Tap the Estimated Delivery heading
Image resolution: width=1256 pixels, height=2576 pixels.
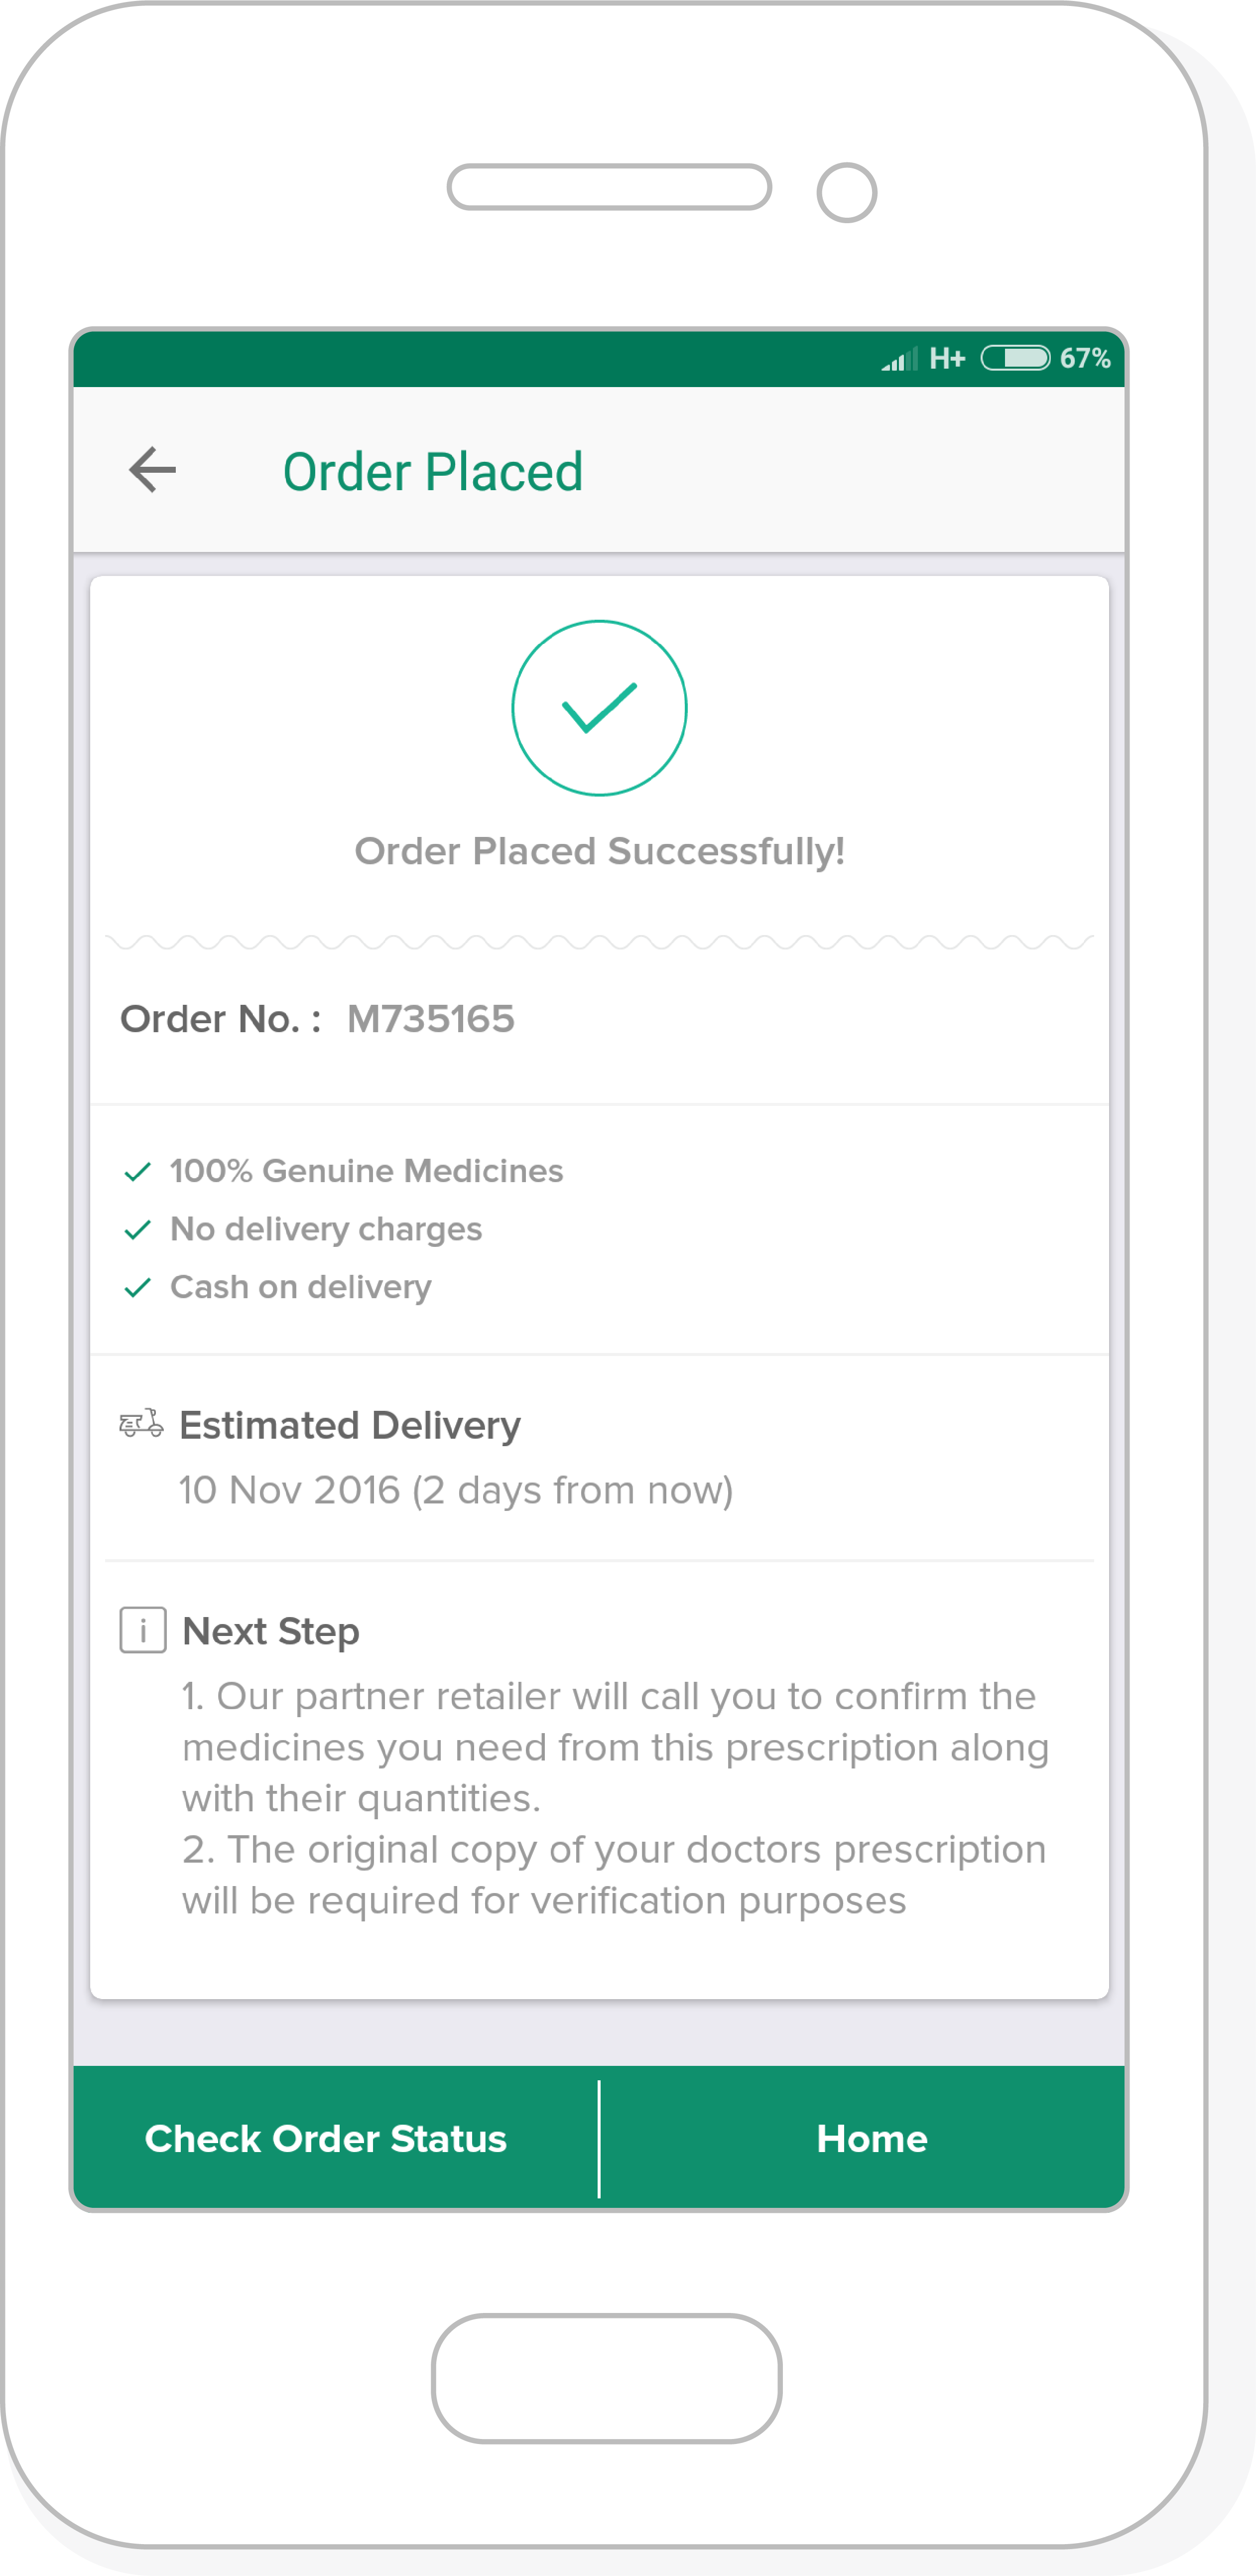[349, 1425]
